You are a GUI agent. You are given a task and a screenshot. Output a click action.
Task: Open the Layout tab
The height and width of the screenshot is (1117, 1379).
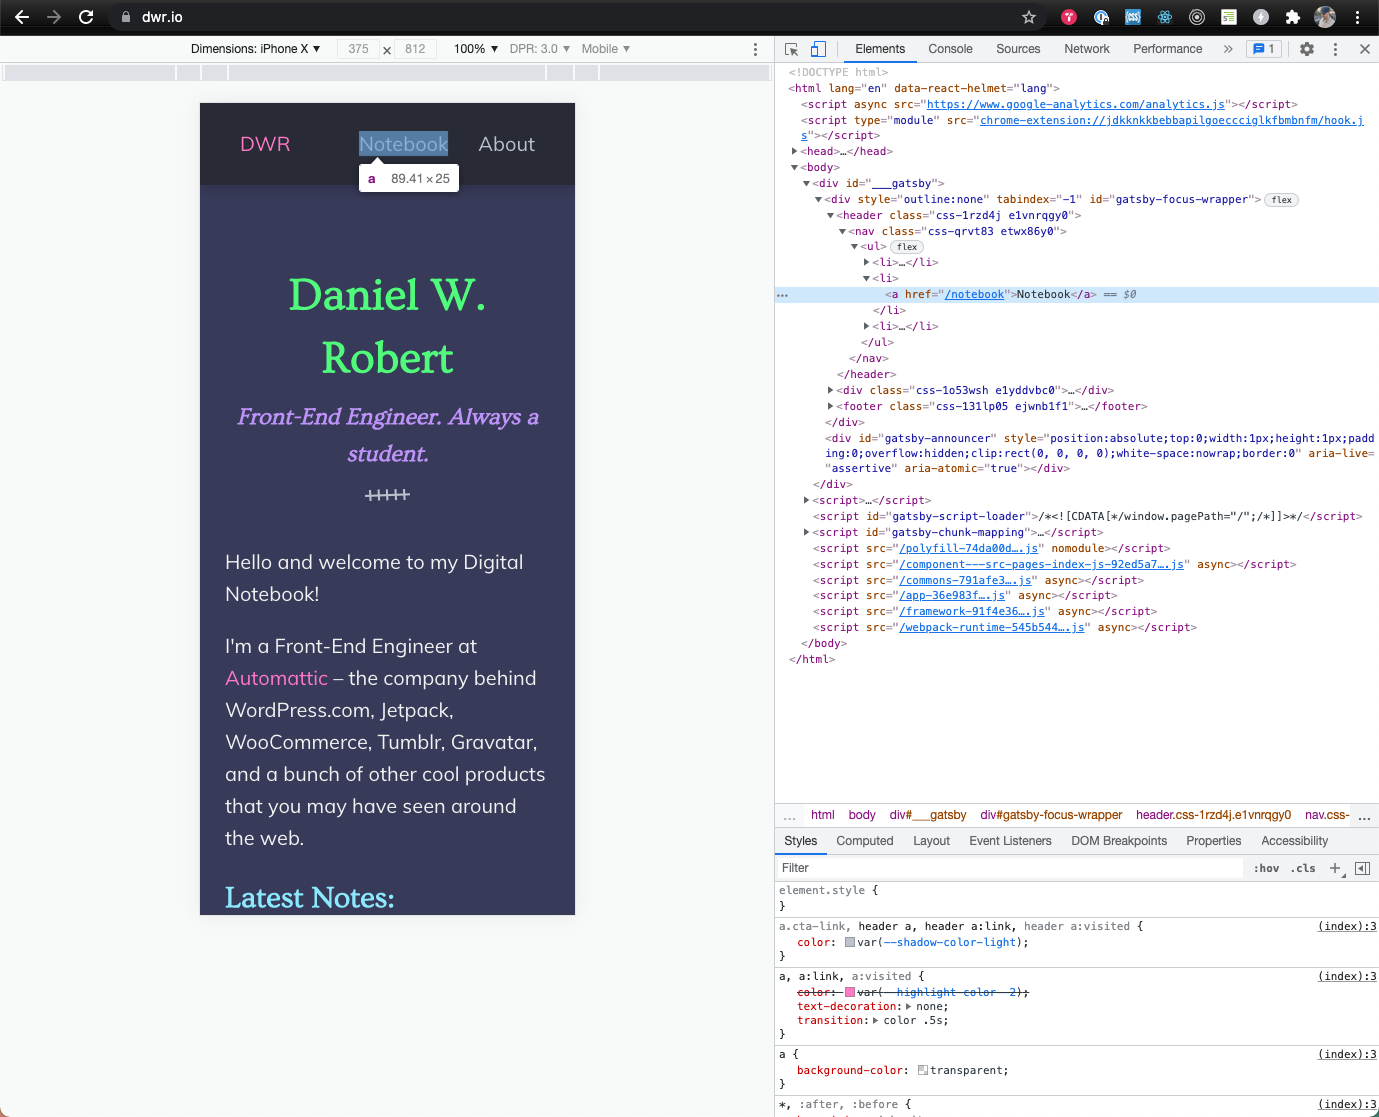click(931, 841)
